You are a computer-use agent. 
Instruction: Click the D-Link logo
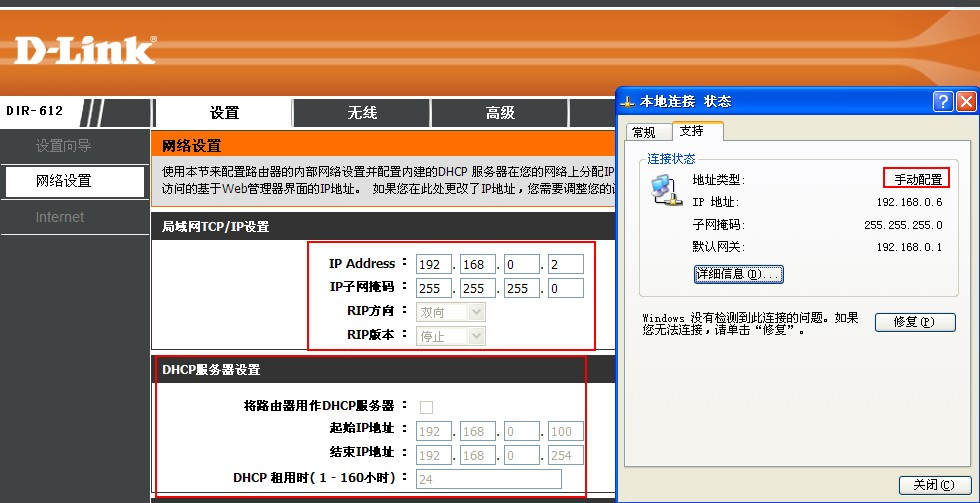click(x=85, y=50)
